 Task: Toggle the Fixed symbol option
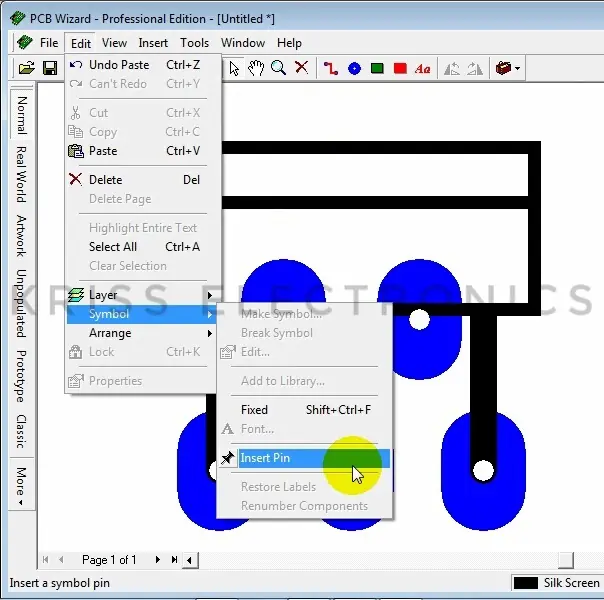tap(305, 410)
